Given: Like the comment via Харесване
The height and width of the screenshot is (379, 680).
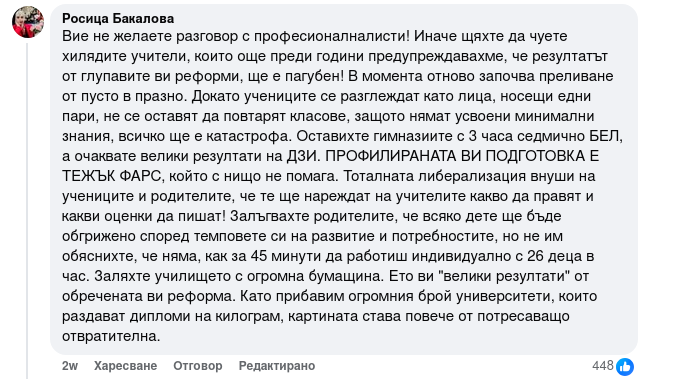Looking at the screenshot, I should [125, 366].
